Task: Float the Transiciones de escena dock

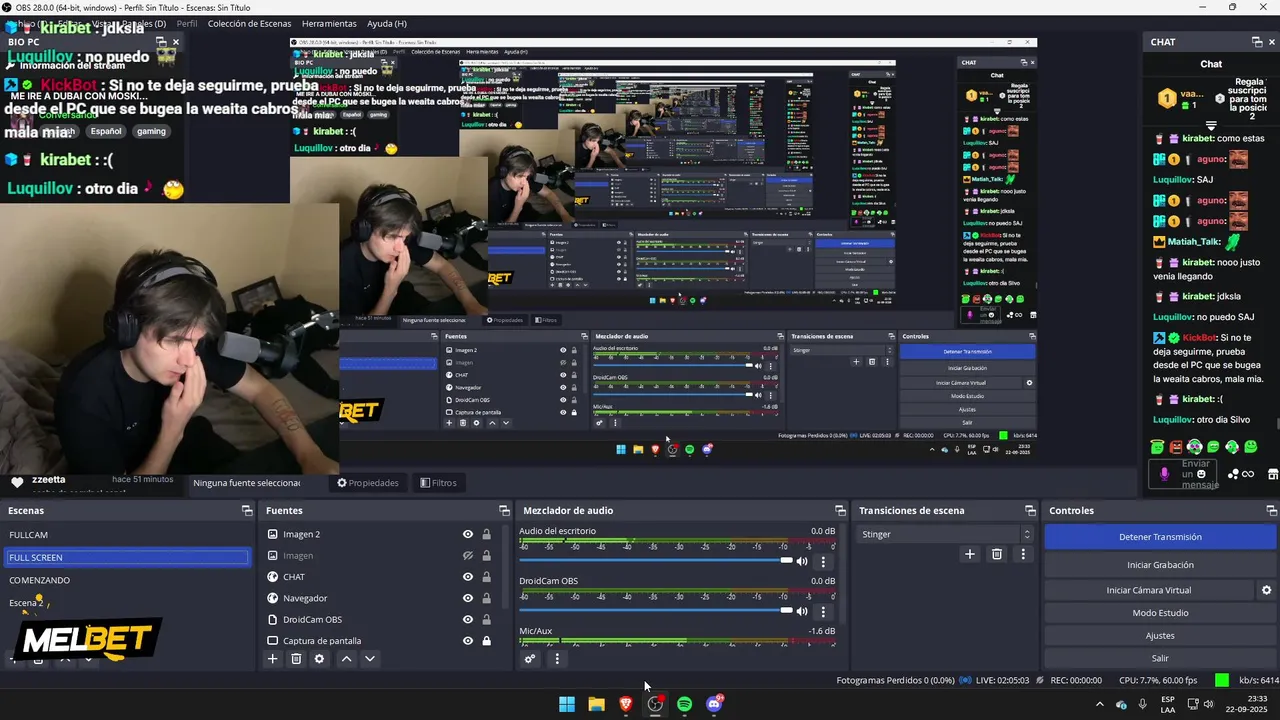Action: point(1030,511)
